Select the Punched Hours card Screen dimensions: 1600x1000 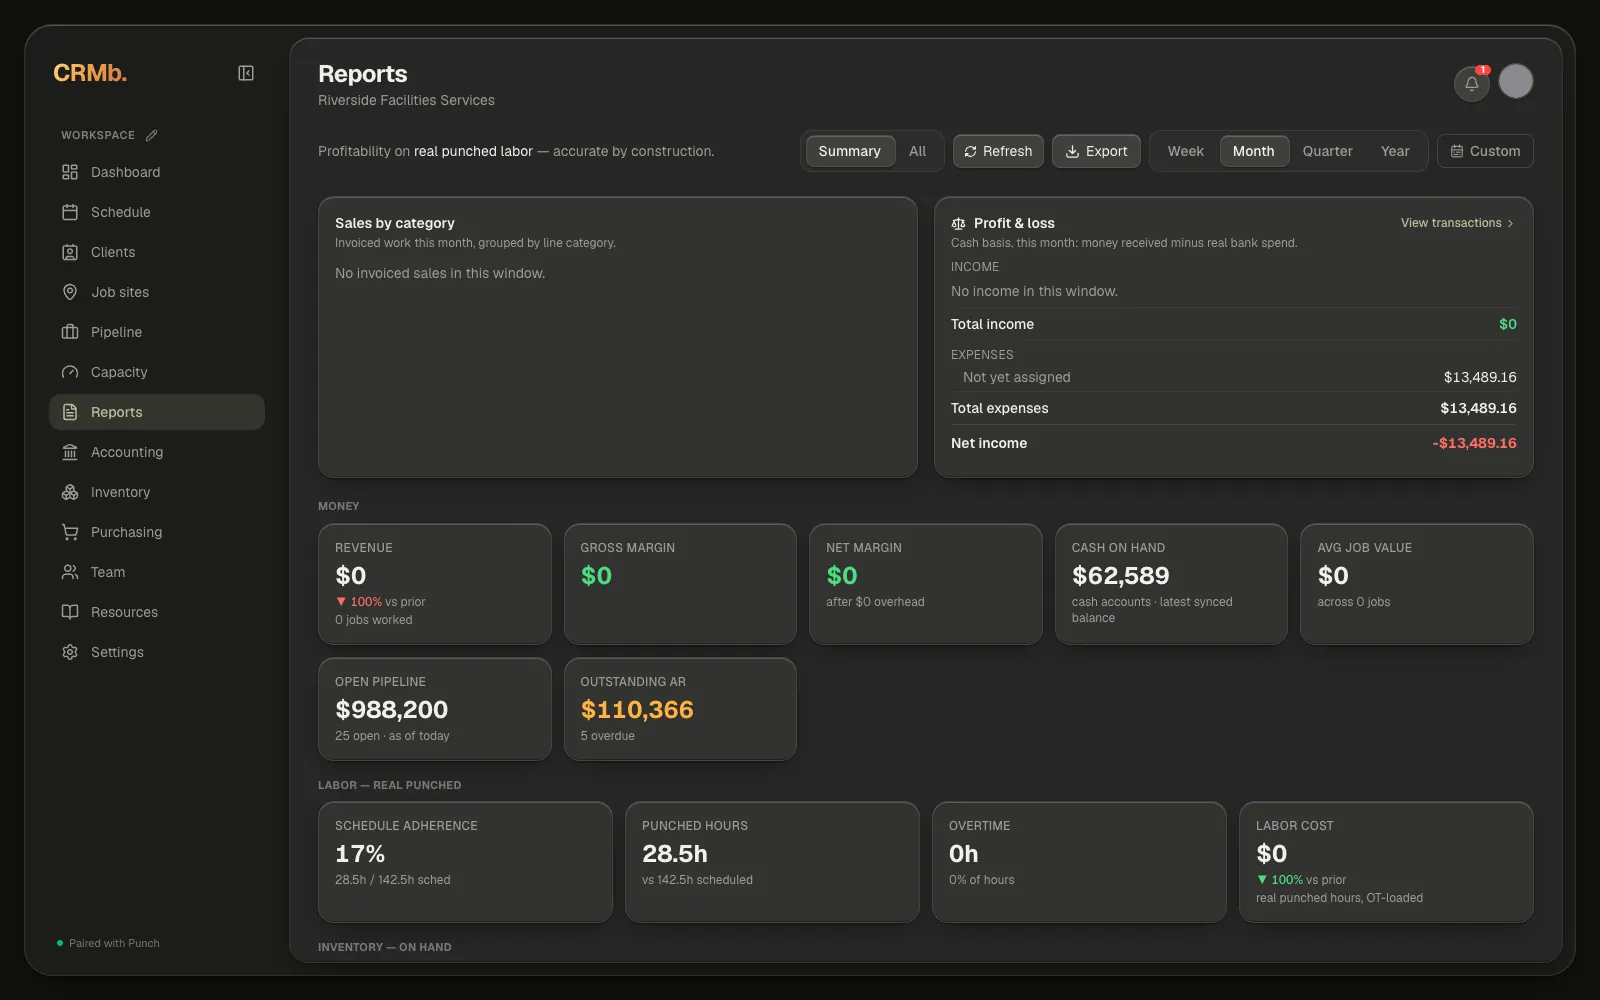[772, 862]
